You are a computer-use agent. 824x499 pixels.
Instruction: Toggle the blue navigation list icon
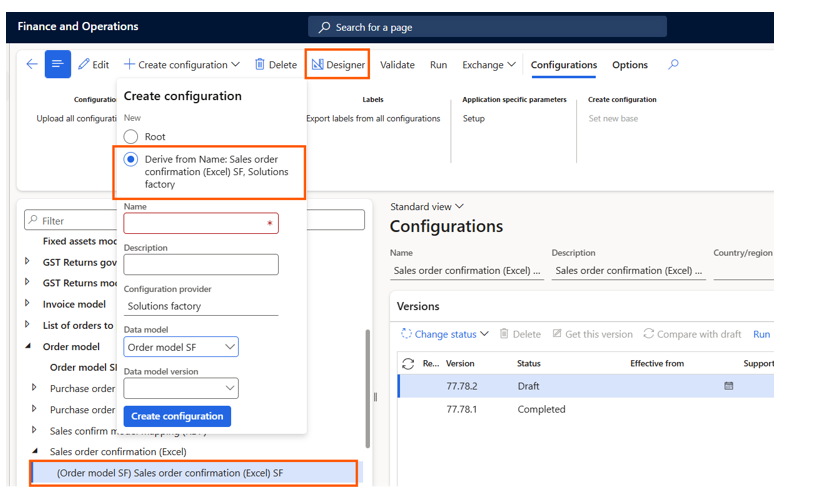[x=58, y=64]
